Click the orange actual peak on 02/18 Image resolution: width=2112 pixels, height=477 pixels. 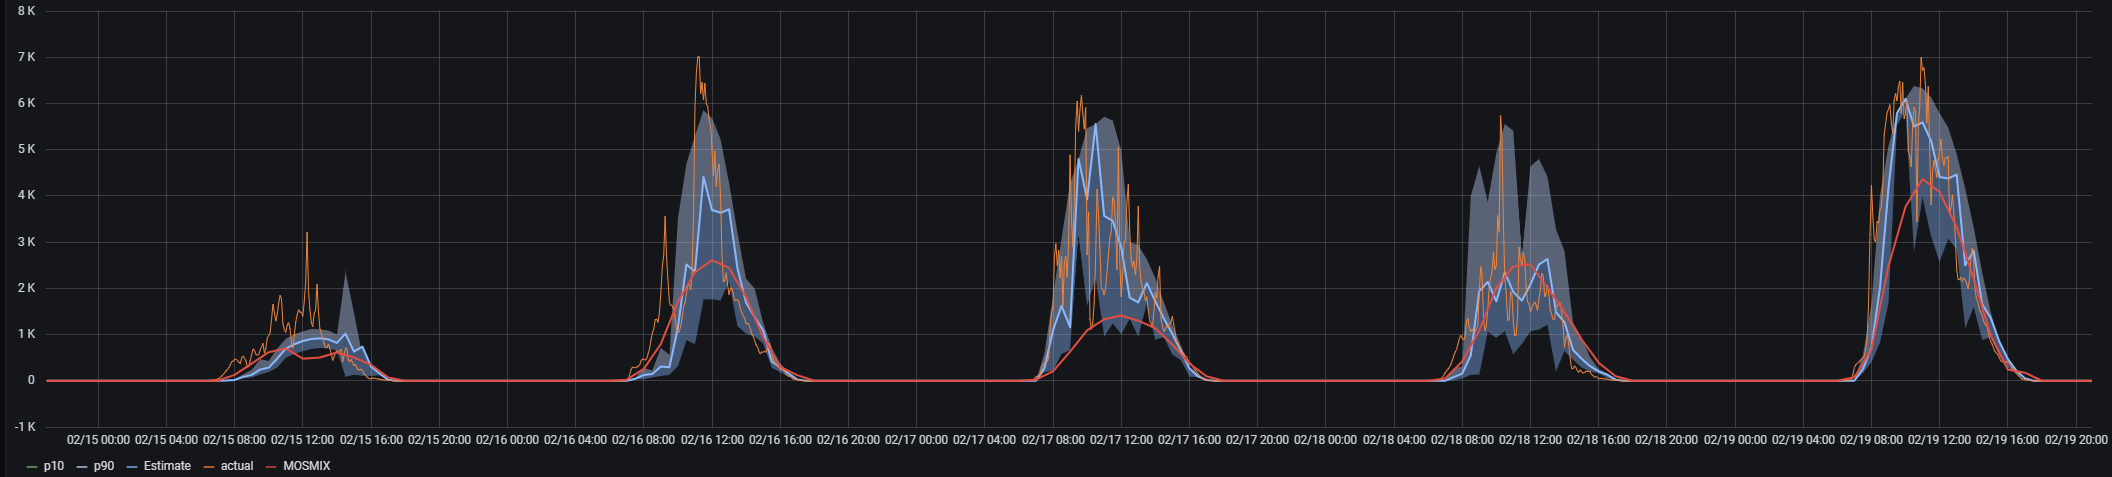pos(1501,117)
